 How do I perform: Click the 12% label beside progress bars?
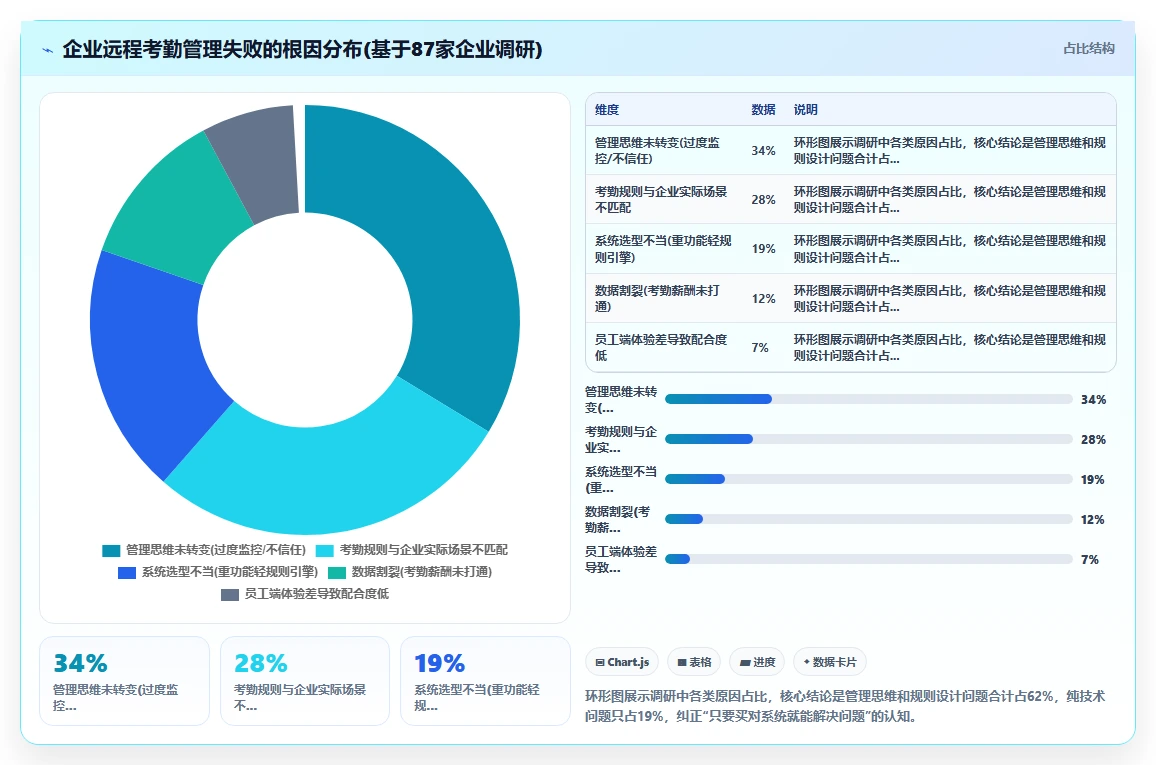pos(1093,520)
